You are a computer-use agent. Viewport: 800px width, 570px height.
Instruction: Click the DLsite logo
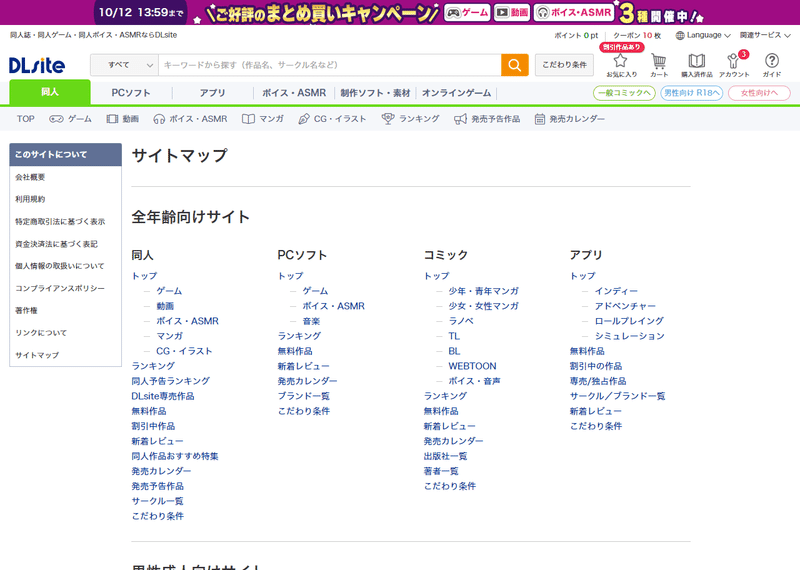[37, 65]
